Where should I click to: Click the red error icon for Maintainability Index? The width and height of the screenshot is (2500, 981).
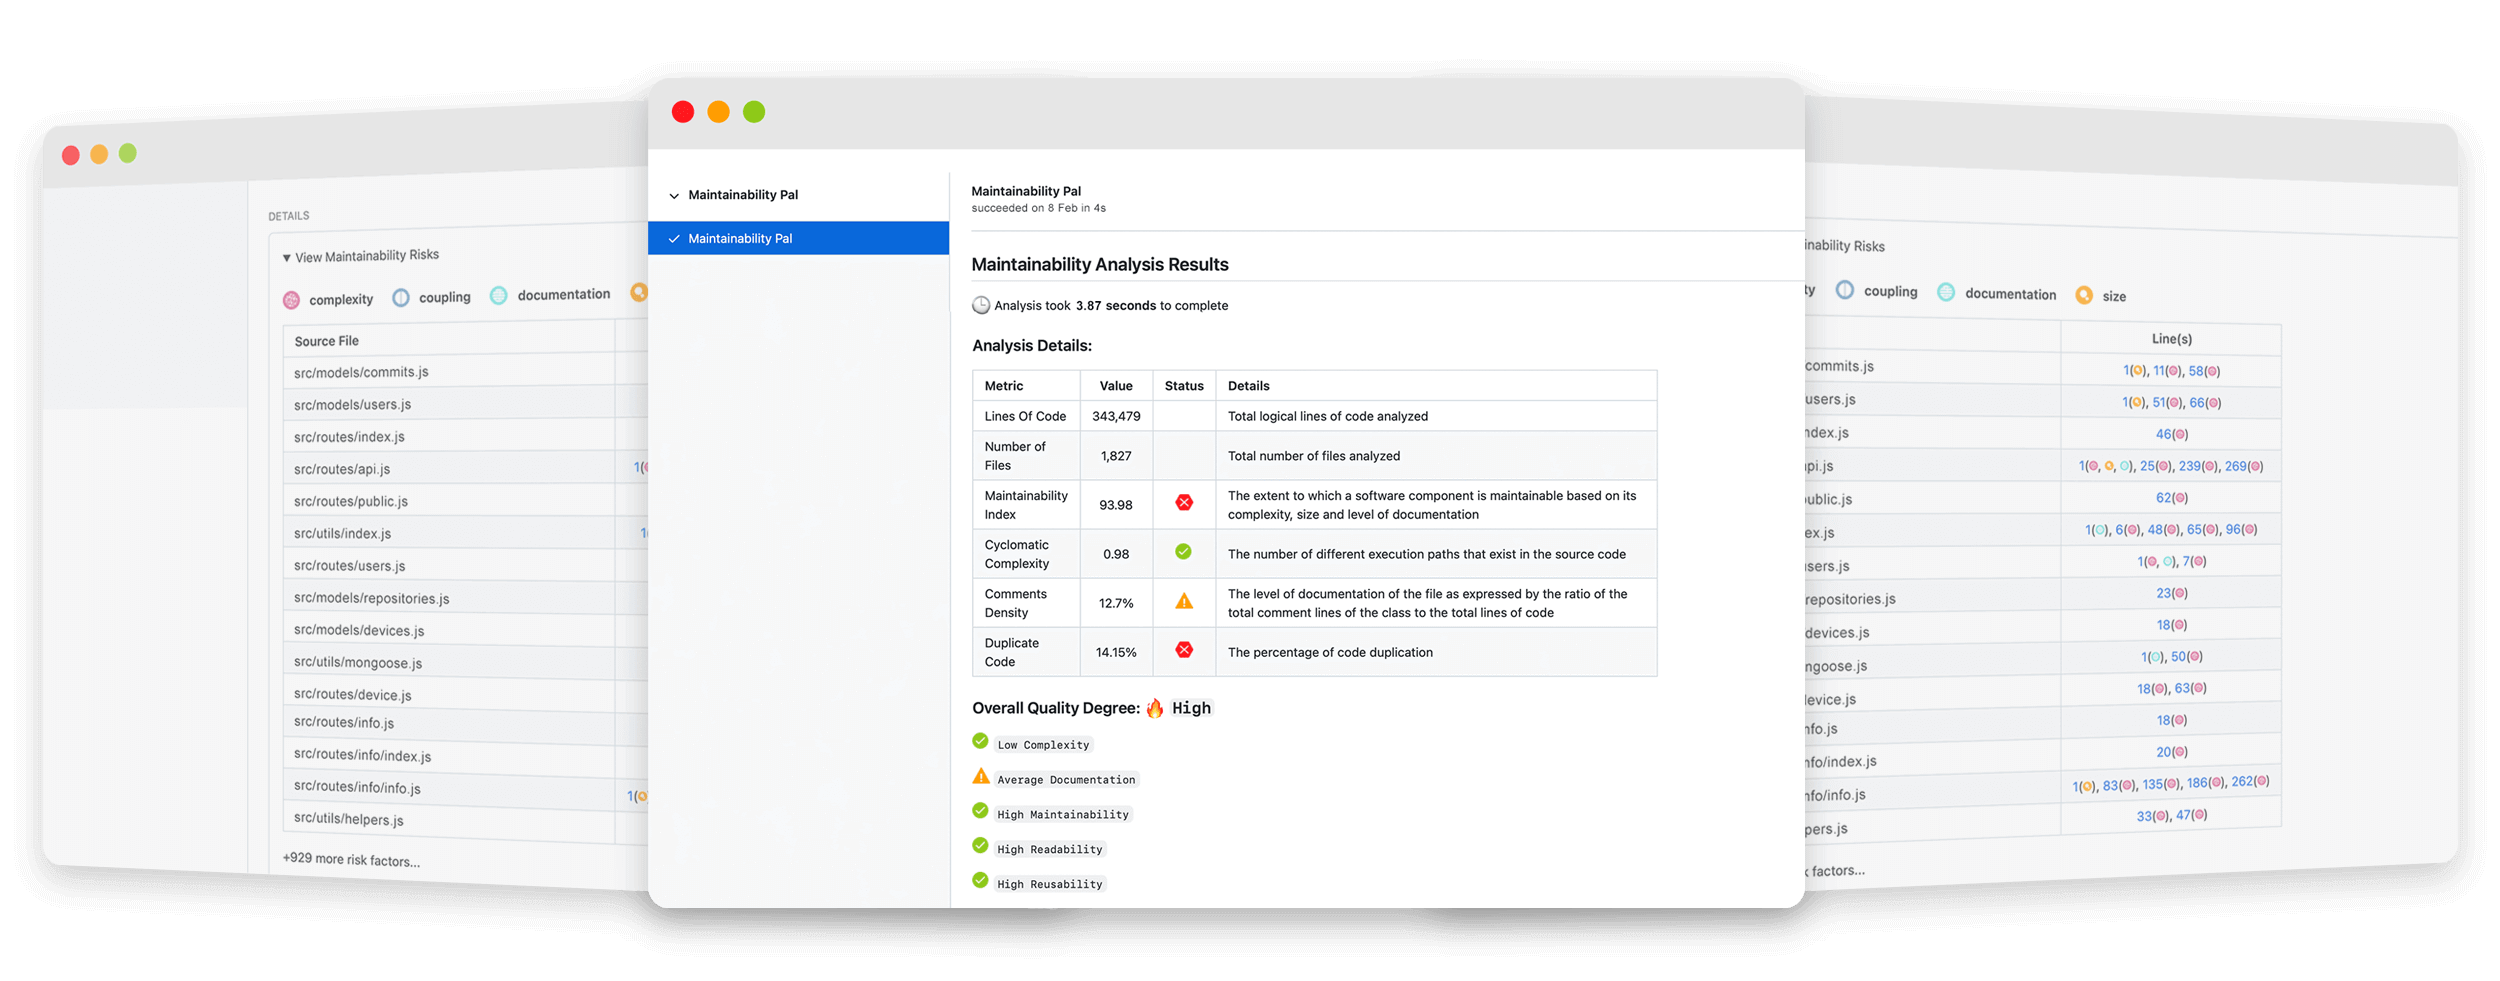[x=1184, y=502]
